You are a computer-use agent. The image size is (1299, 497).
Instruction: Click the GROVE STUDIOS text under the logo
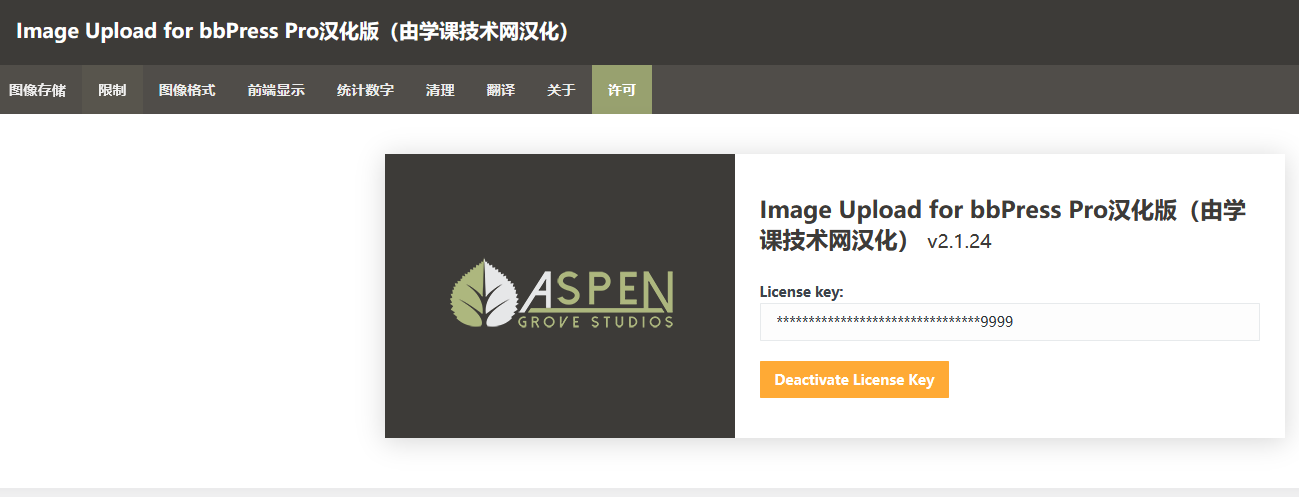(595, 322)
